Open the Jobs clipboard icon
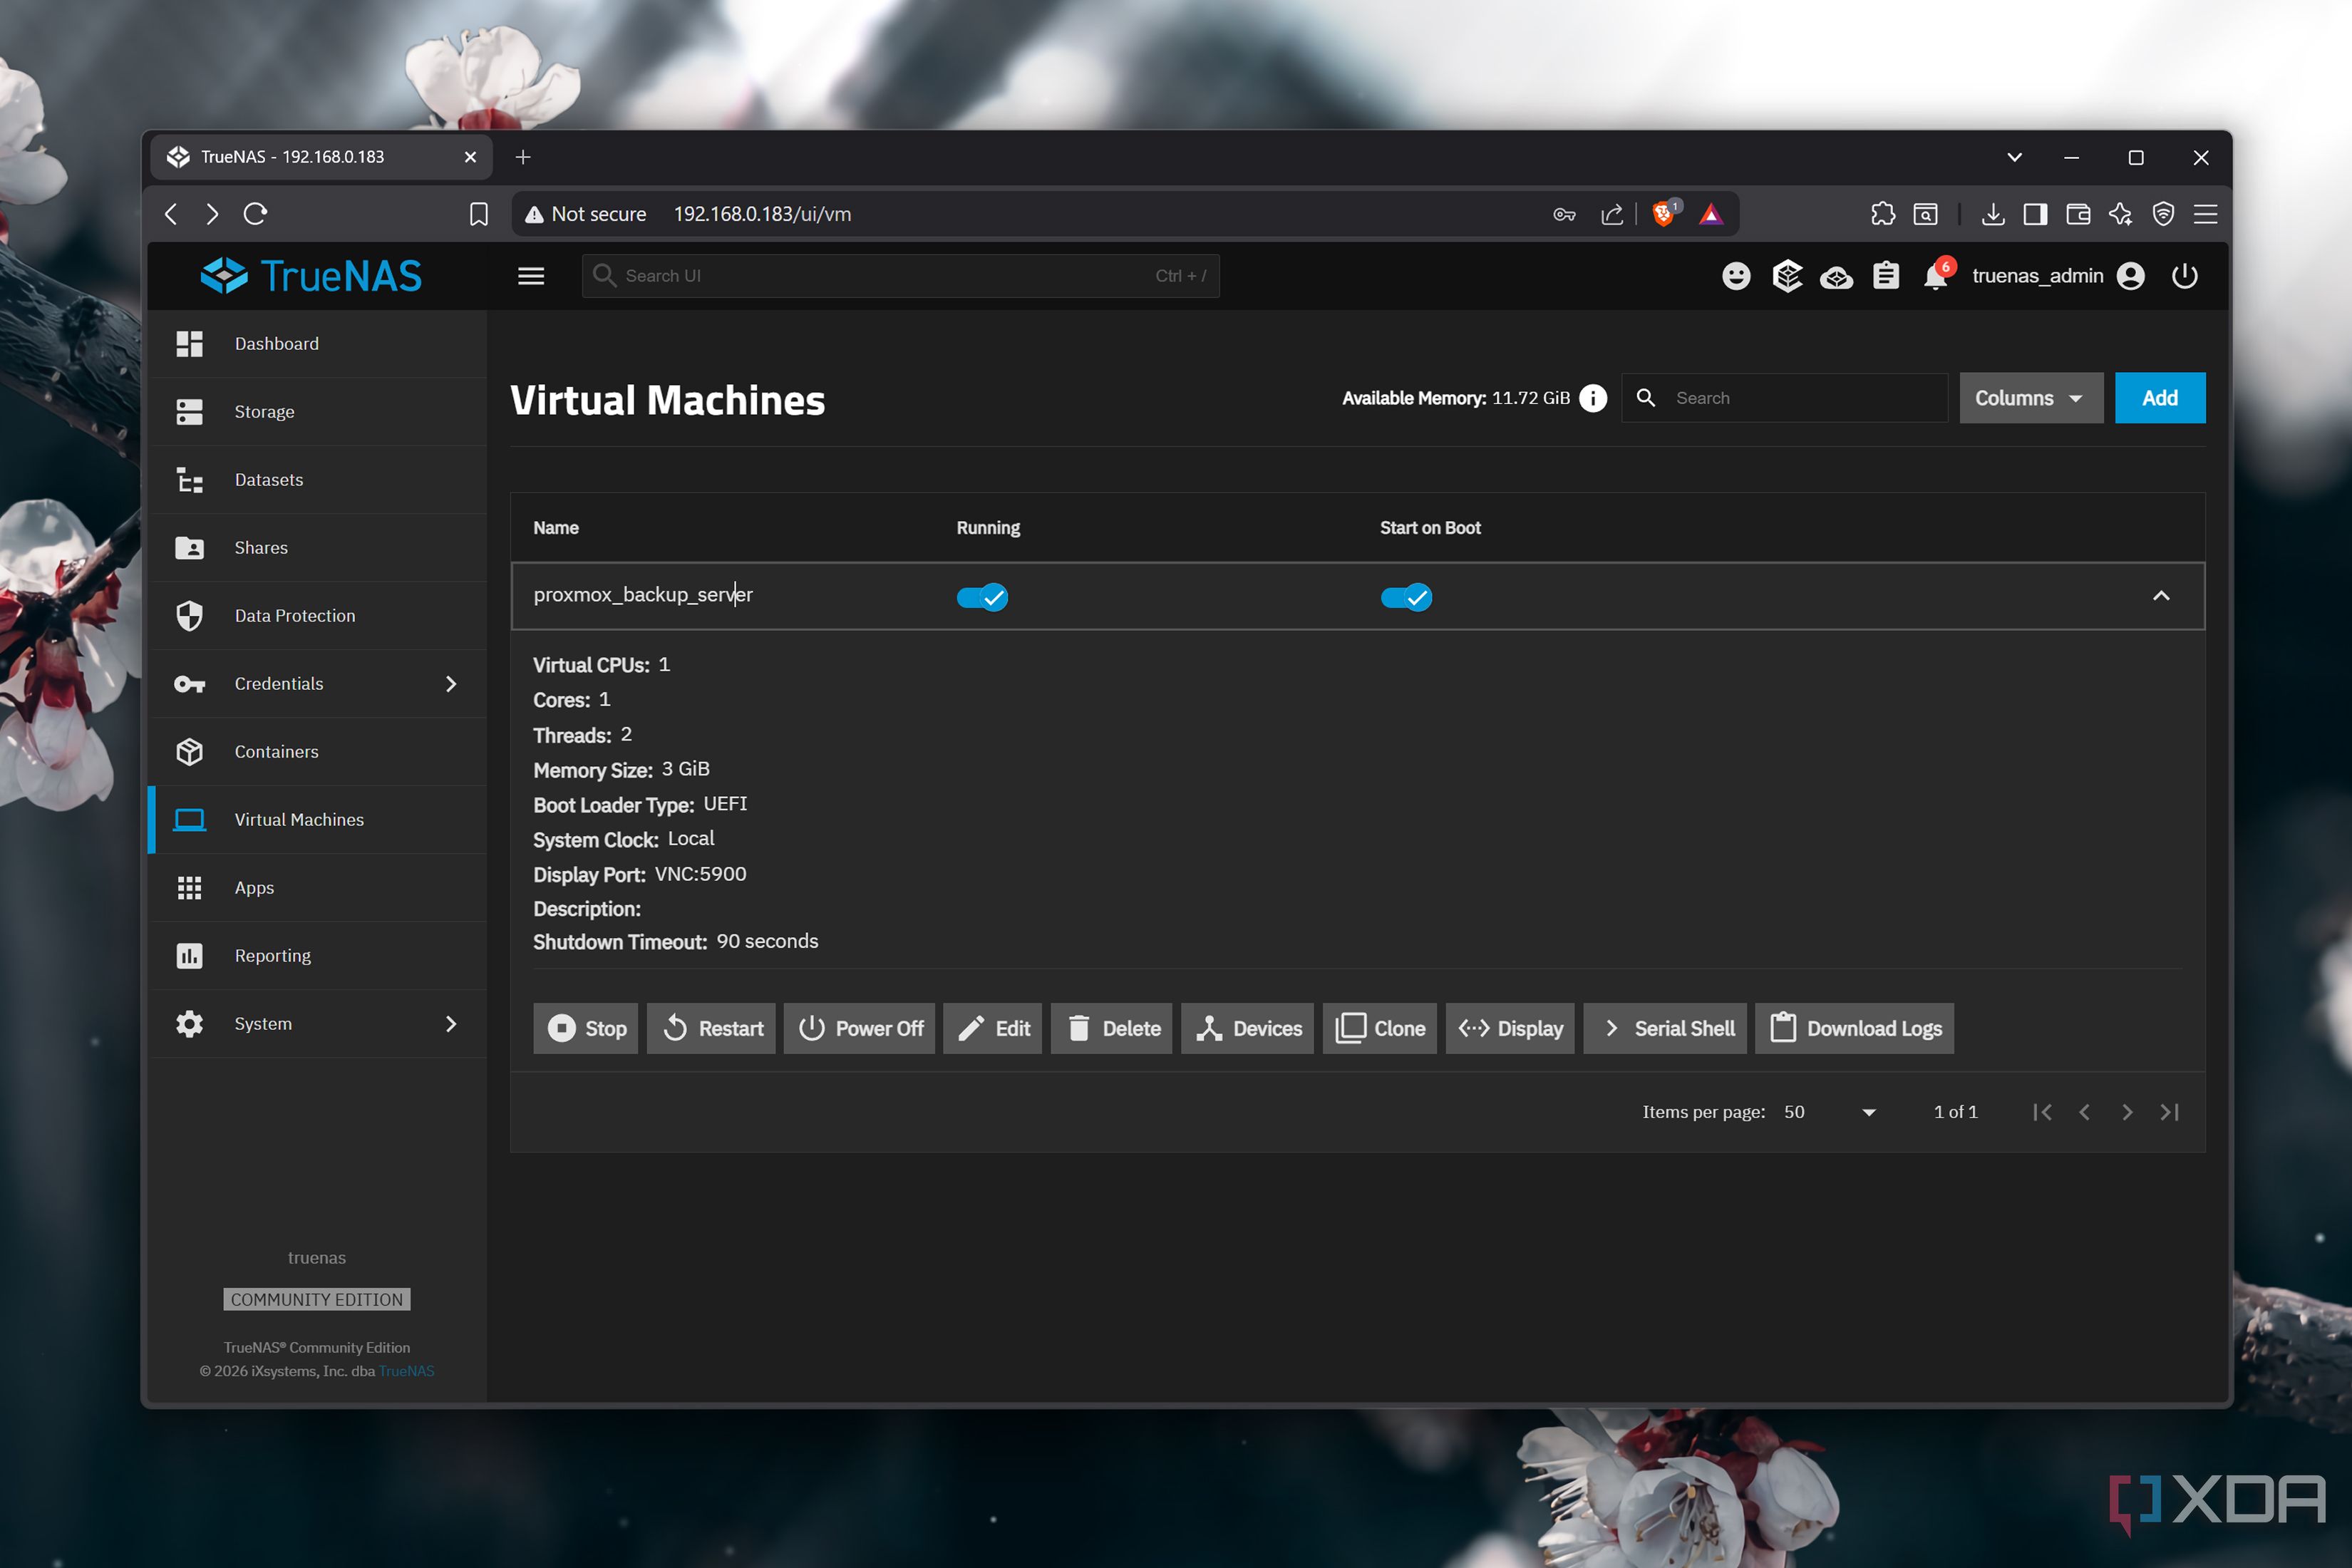This screenshot has height=1568, width=2352. [x=1886, y=276]
